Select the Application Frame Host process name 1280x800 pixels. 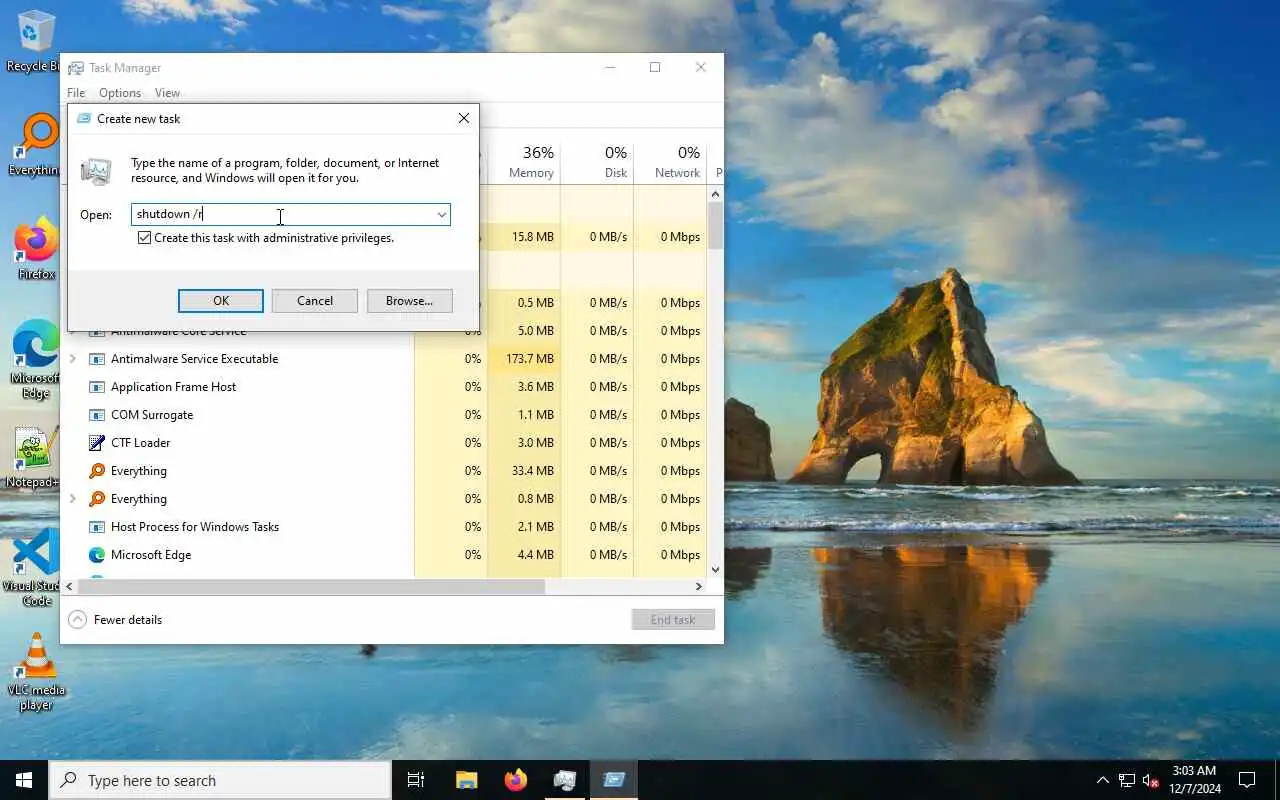tap(174, 387)
